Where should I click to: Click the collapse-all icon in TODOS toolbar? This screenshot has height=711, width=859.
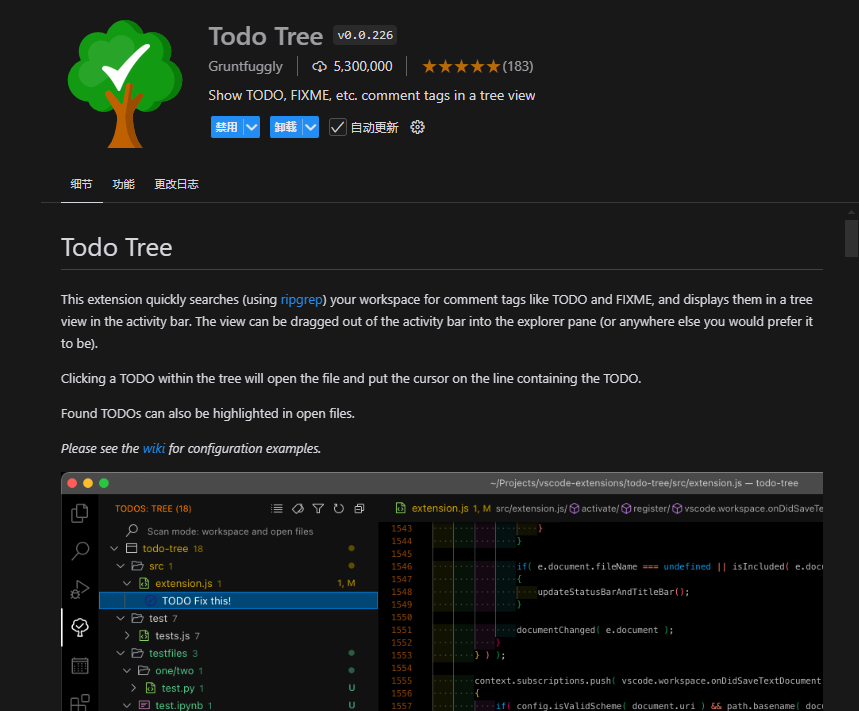click(x=359, y=508)
